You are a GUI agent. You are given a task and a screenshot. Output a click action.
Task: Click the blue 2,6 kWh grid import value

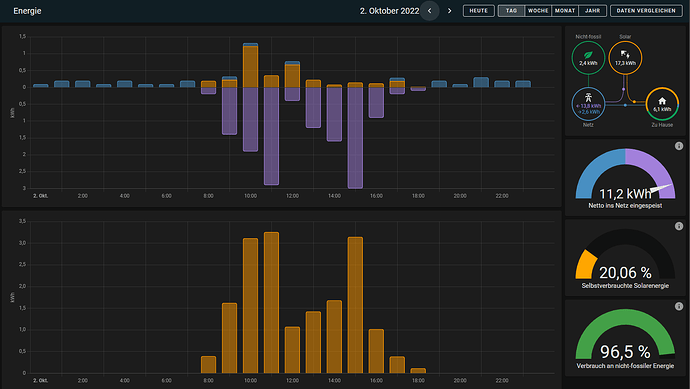coord(589,112)
